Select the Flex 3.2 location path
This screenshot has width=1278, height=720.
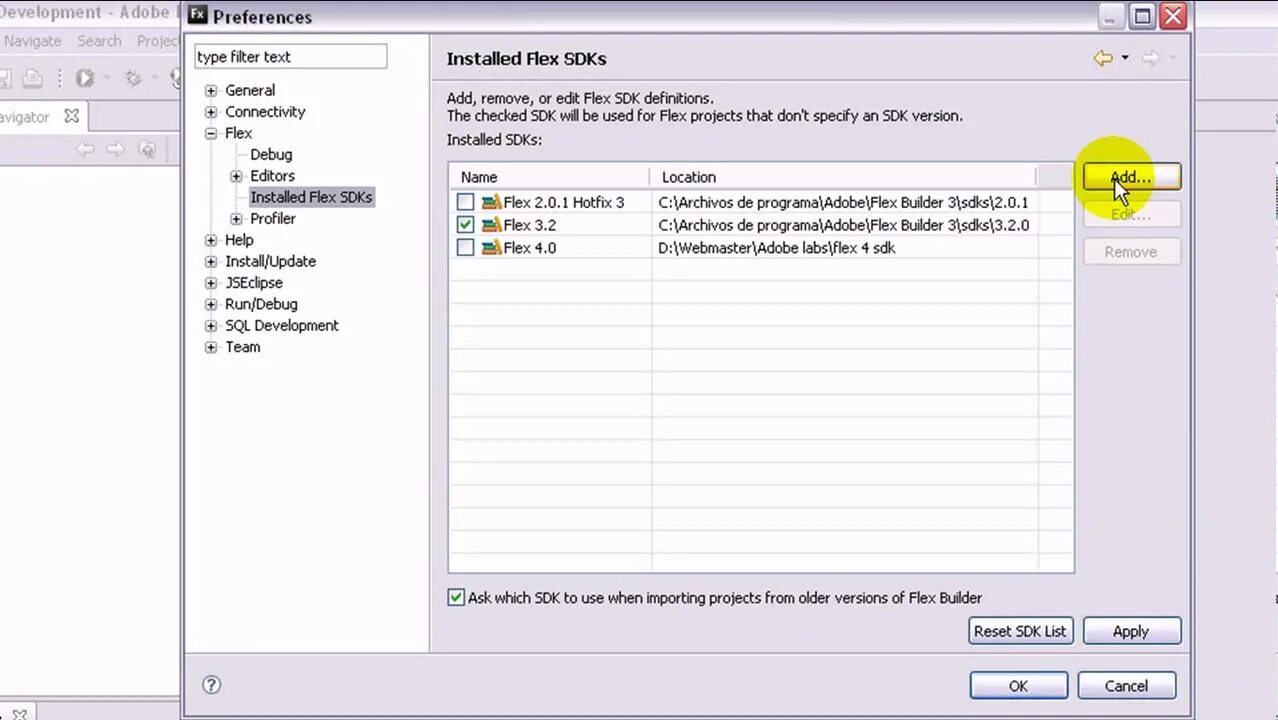click(844, 225)
